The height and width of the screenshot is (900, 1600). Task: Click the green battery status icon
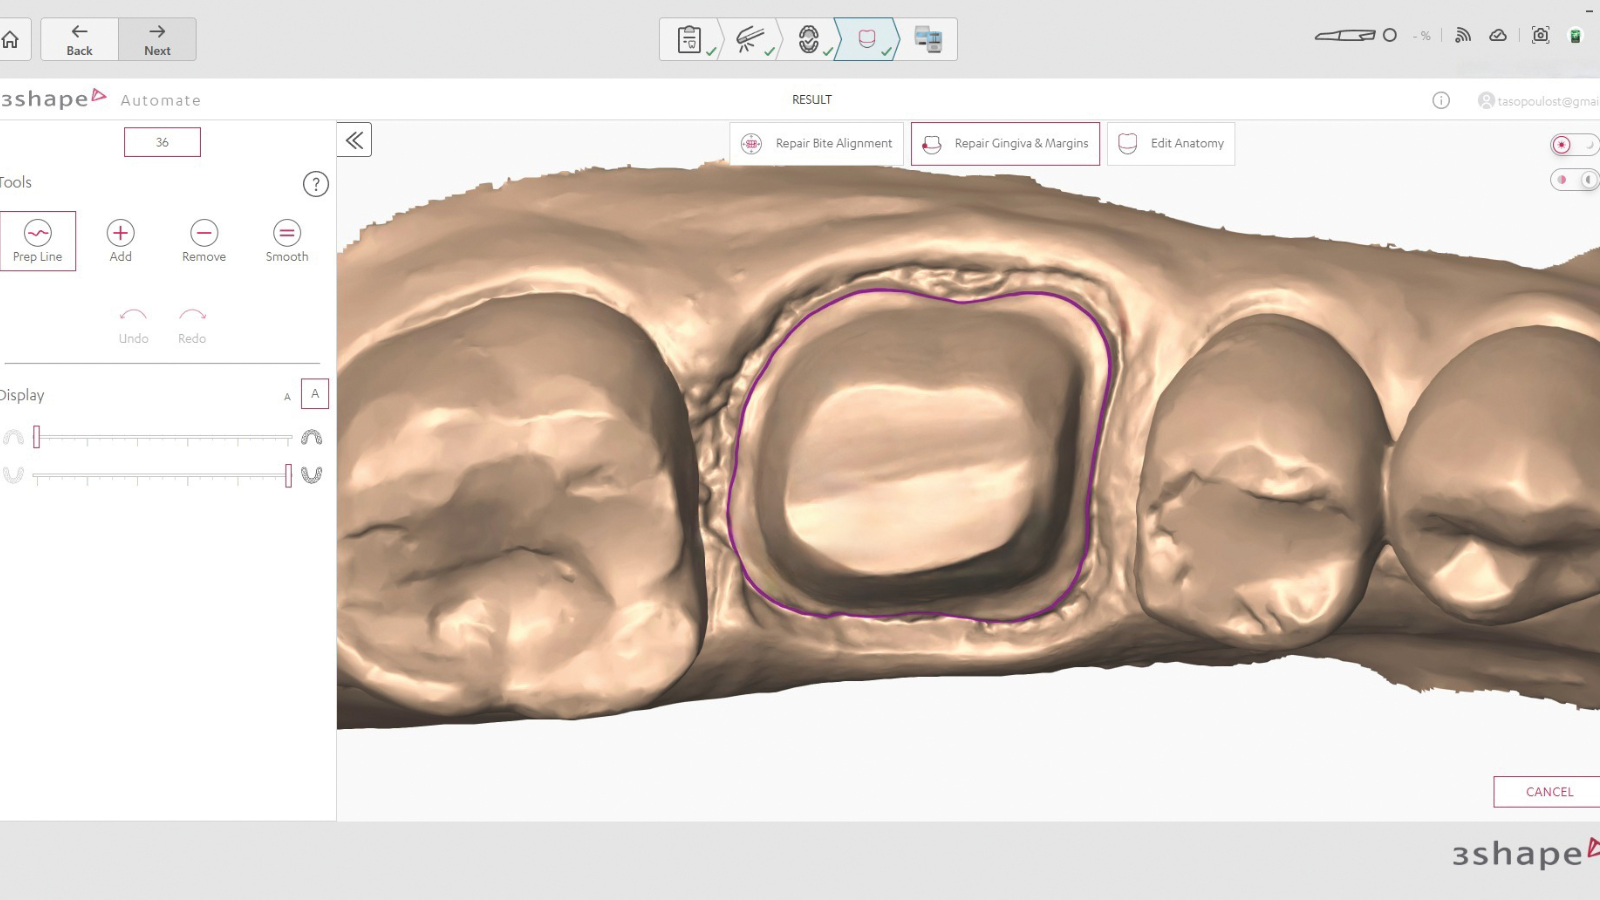1575,36
